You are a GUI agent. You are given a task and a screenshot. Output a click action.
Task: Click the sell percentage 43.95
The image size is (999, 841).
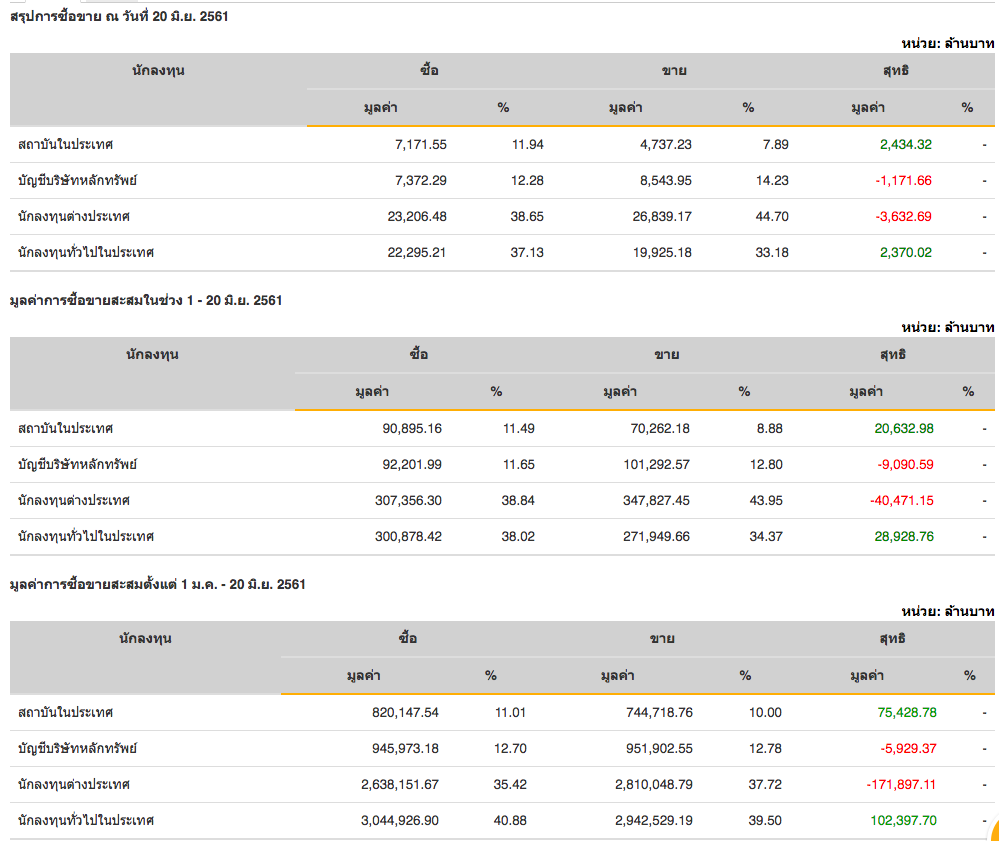[766, 500]
